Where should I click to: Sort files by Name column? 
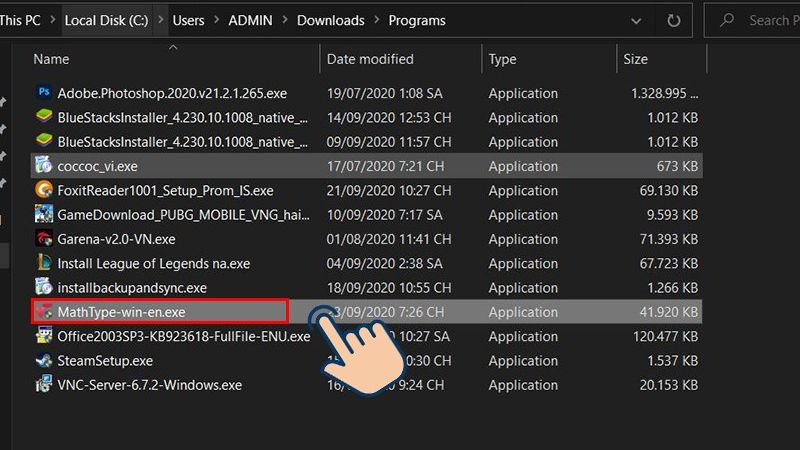click(52, 60)
